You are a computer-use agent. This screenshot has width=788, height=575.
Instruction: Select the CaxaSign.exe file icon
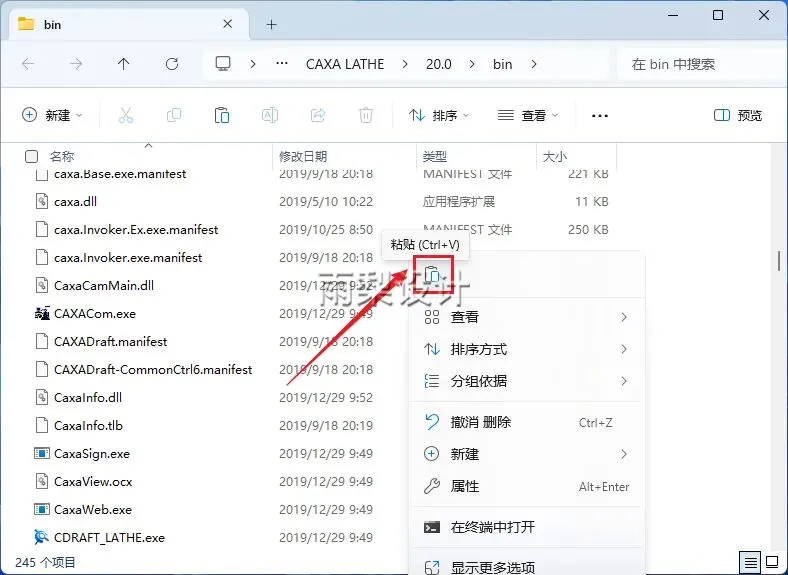click(x=42, y=453)
